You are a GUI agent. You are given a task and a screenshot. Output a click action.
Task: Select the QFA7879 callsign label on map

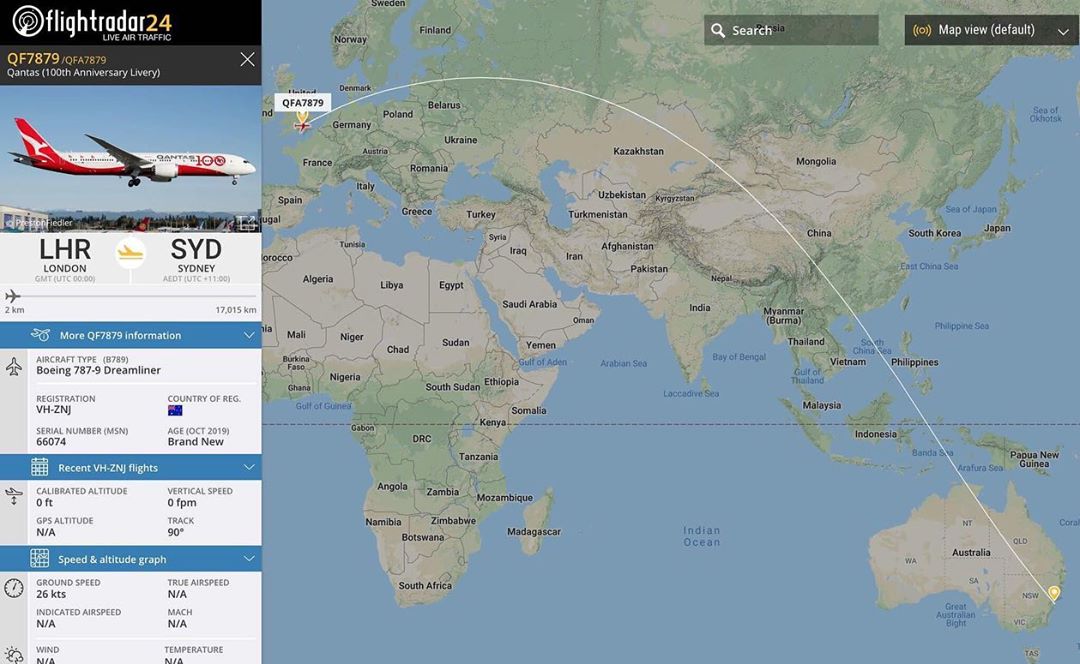[x=302, y=102]
